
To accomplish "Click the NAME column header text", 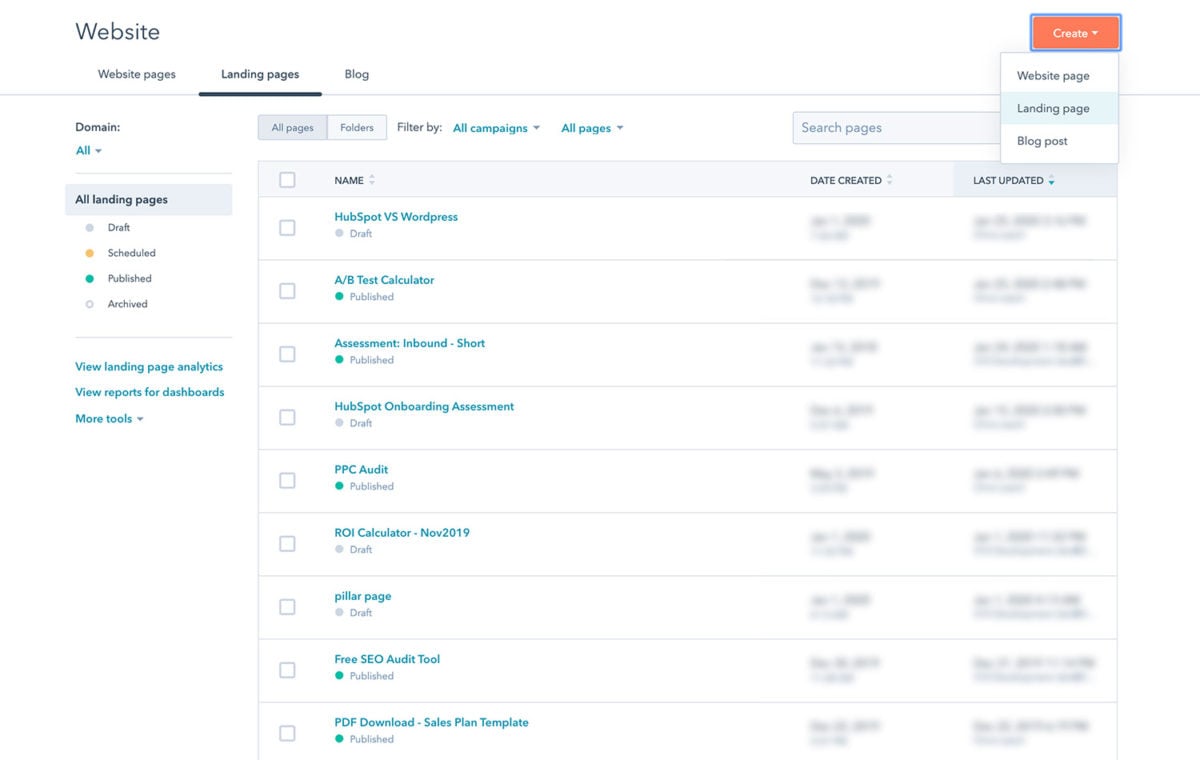I will (349, 181).
